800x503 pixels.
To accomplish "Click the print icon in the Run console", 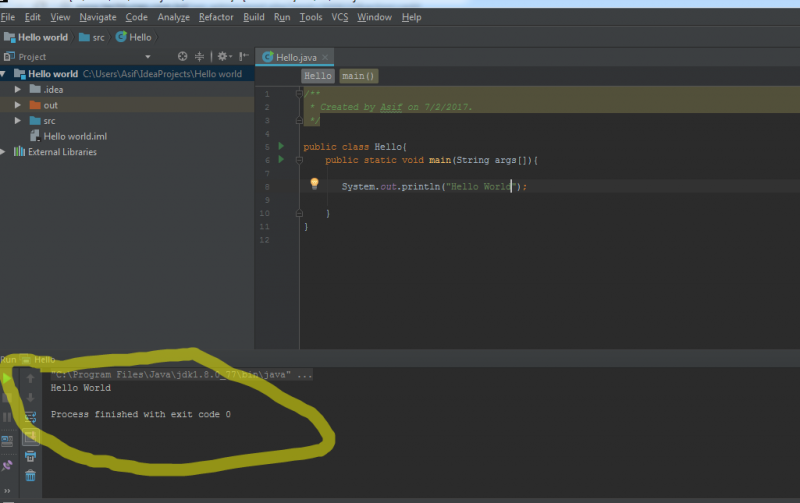I will 30,456.
